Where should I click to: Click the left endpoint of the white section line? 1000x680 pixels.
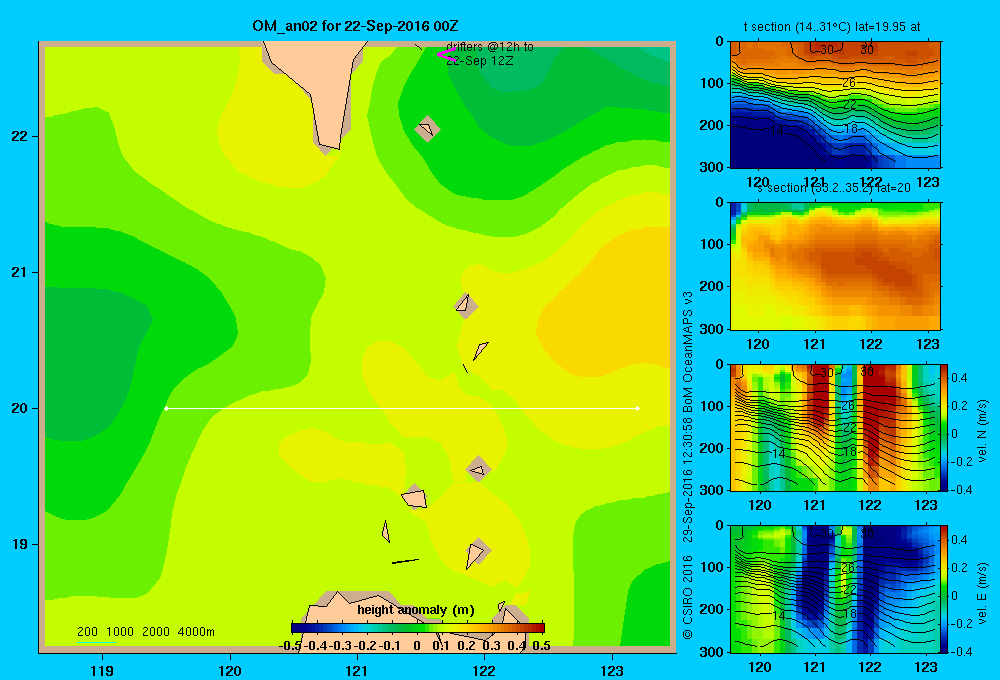(166, 408)
